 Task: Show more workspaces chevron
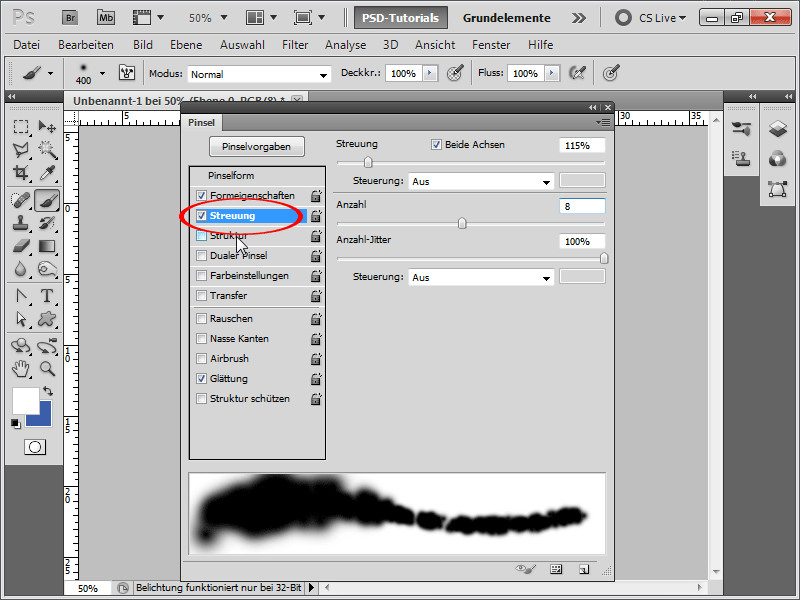[x=579, y=18]
